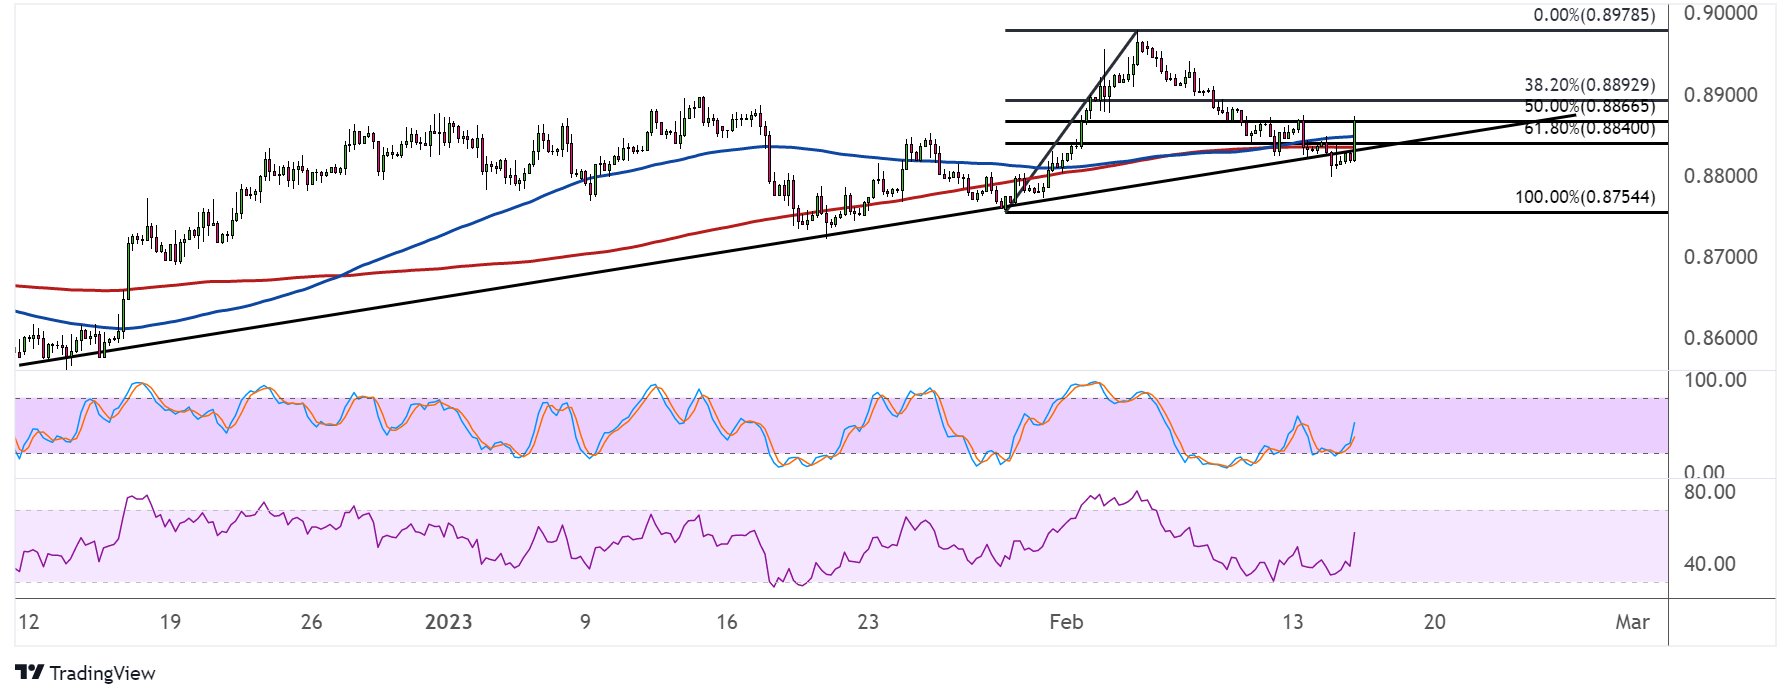Click the 13 date label after Feb
Viewport: 1791px width, 699px height.
(x=1293, y=622)
